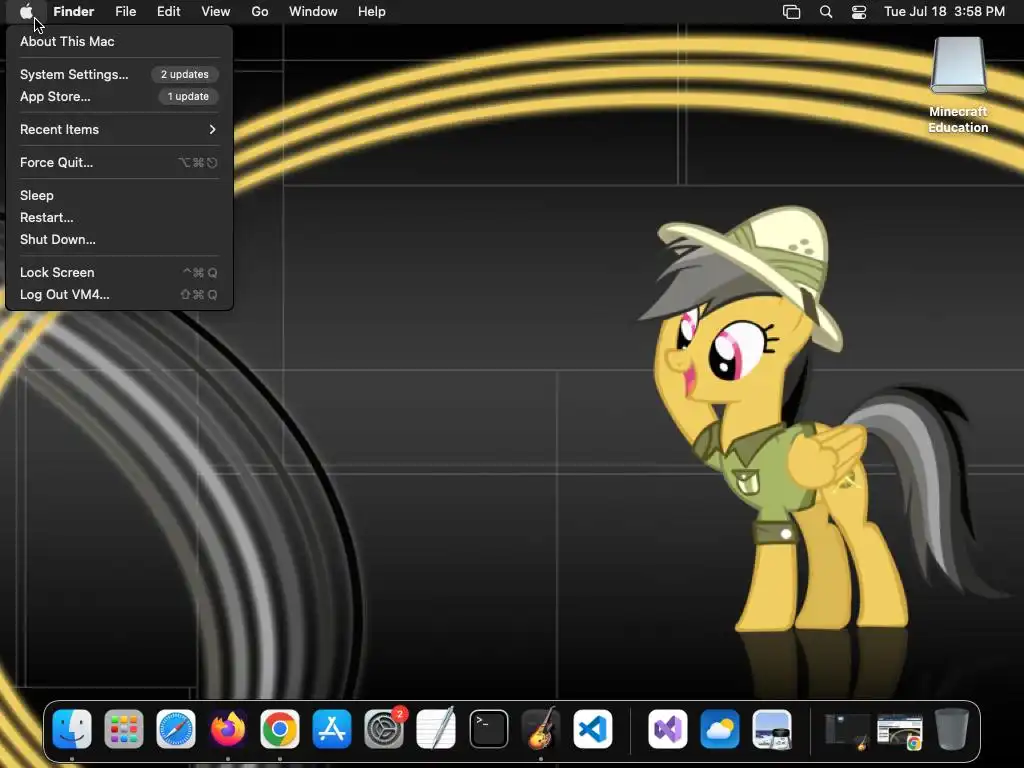This screenshot has width=1024, height=768.
Task: Choose Force Quit…
Action: [120, 163]
